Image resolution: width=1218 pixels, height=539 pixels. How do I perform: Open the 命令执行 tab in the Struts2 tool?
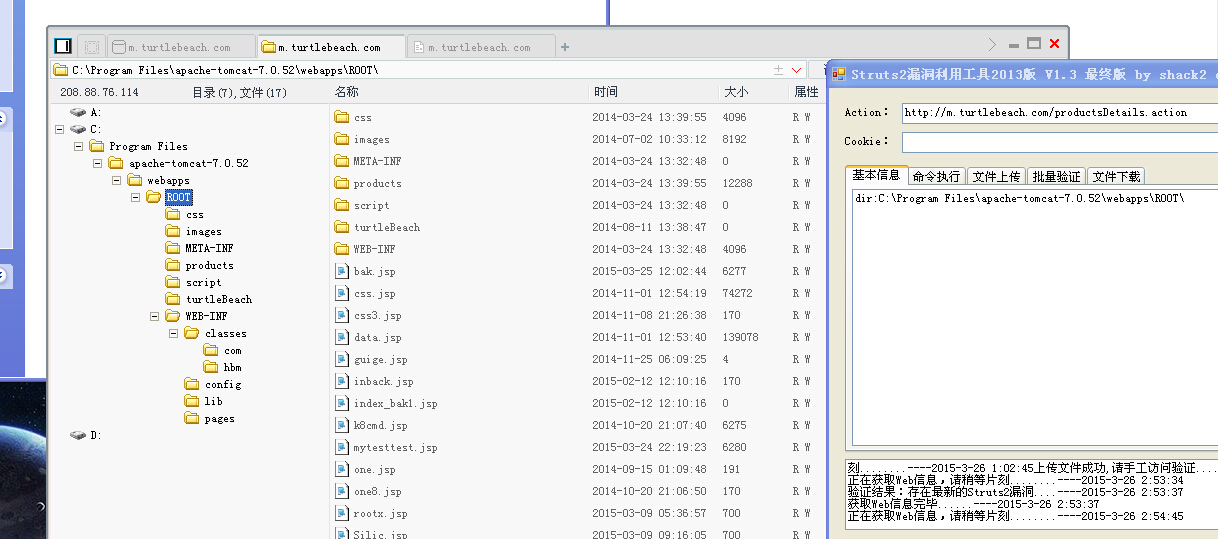coord(937,176)
